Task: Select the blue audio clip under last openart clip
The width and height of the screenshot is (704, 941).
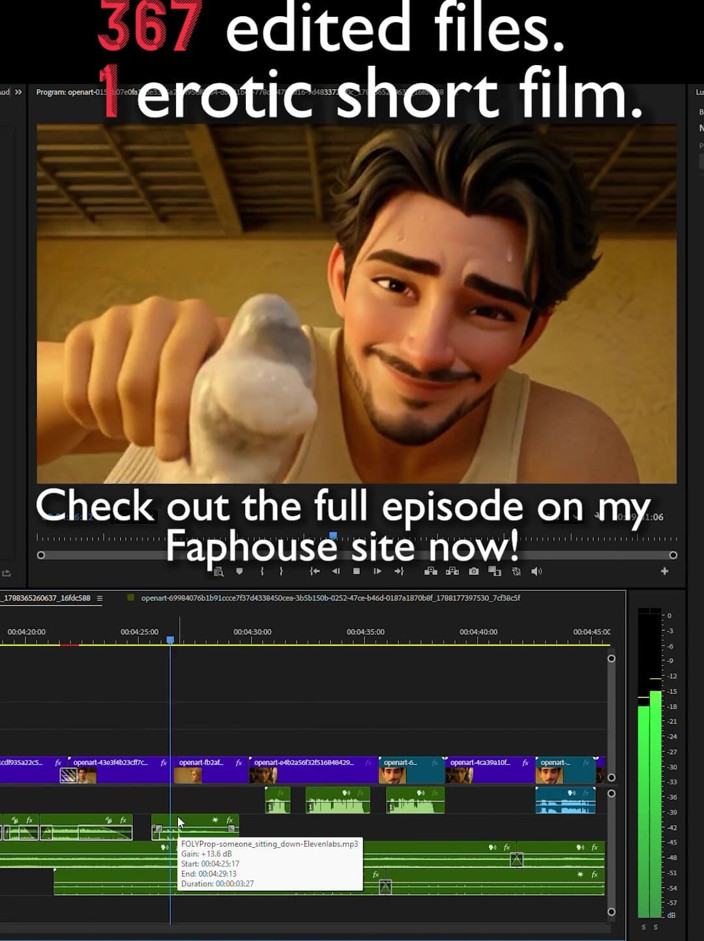Action: click(565, 801)
